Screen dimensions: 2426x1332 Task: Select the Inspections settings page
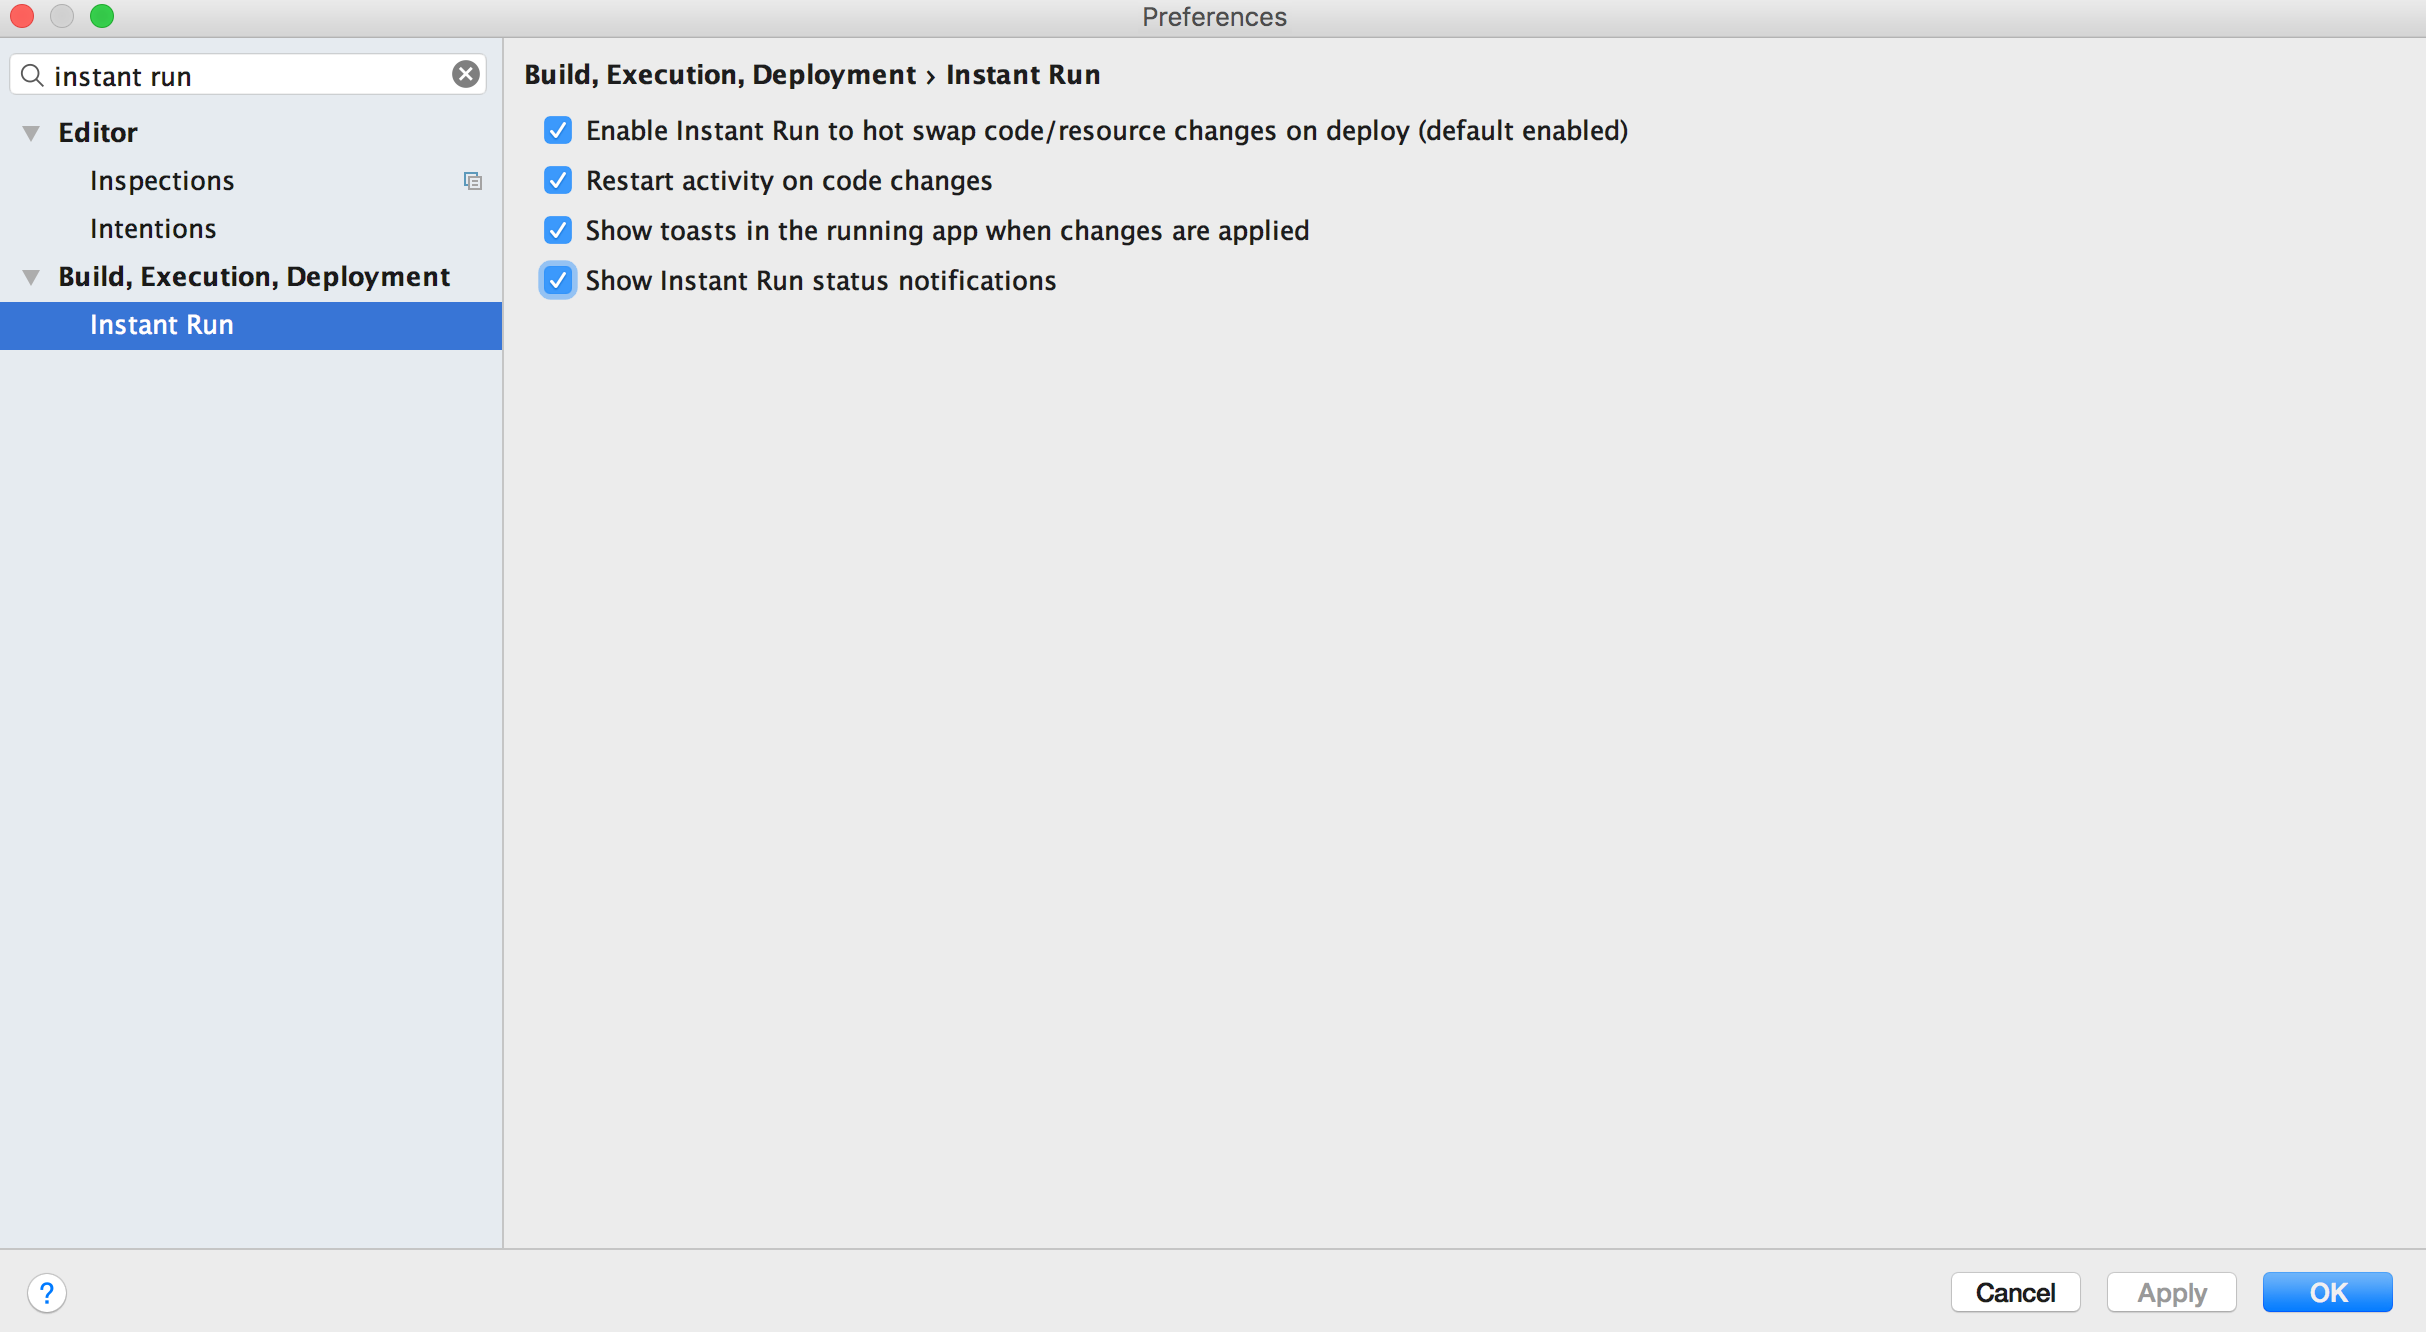tap(162, 180)
